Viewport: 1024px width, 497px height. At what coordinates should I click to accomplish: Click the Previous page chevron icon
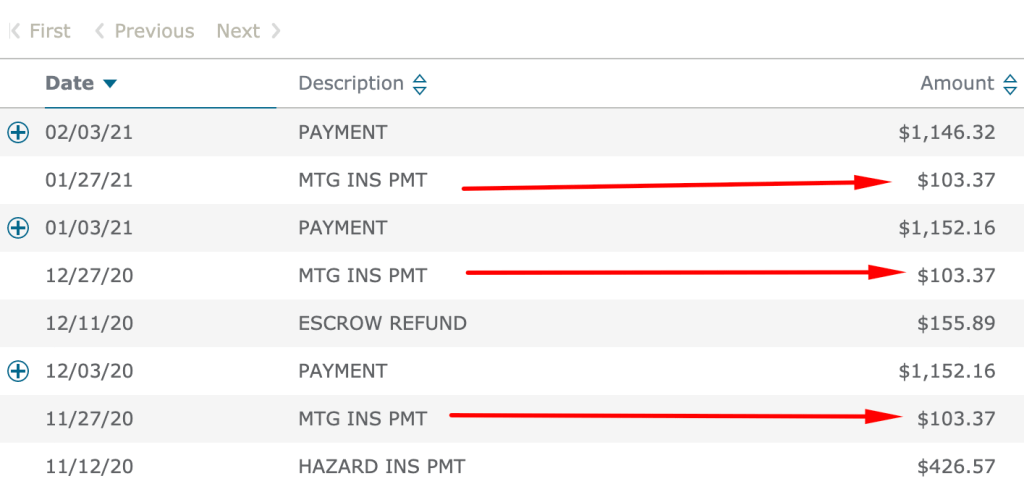tap(100, 31)
